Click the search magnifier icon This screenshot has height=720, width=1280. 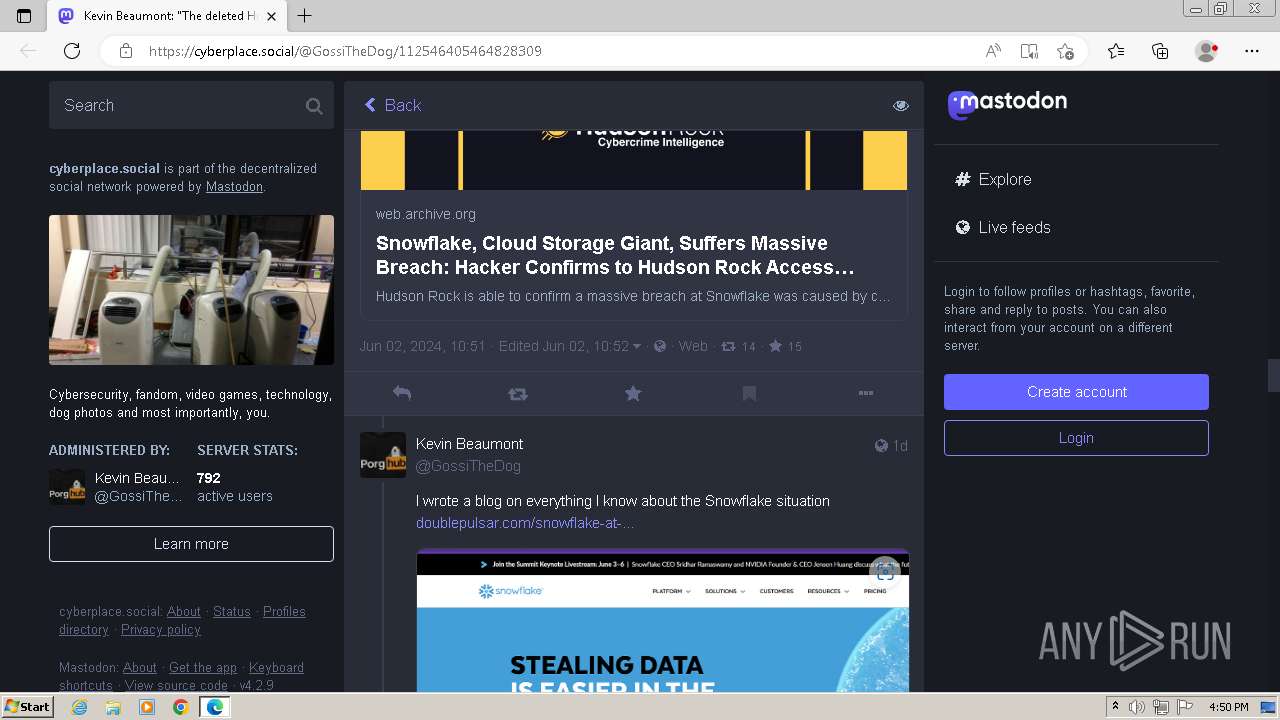point(314,106)
